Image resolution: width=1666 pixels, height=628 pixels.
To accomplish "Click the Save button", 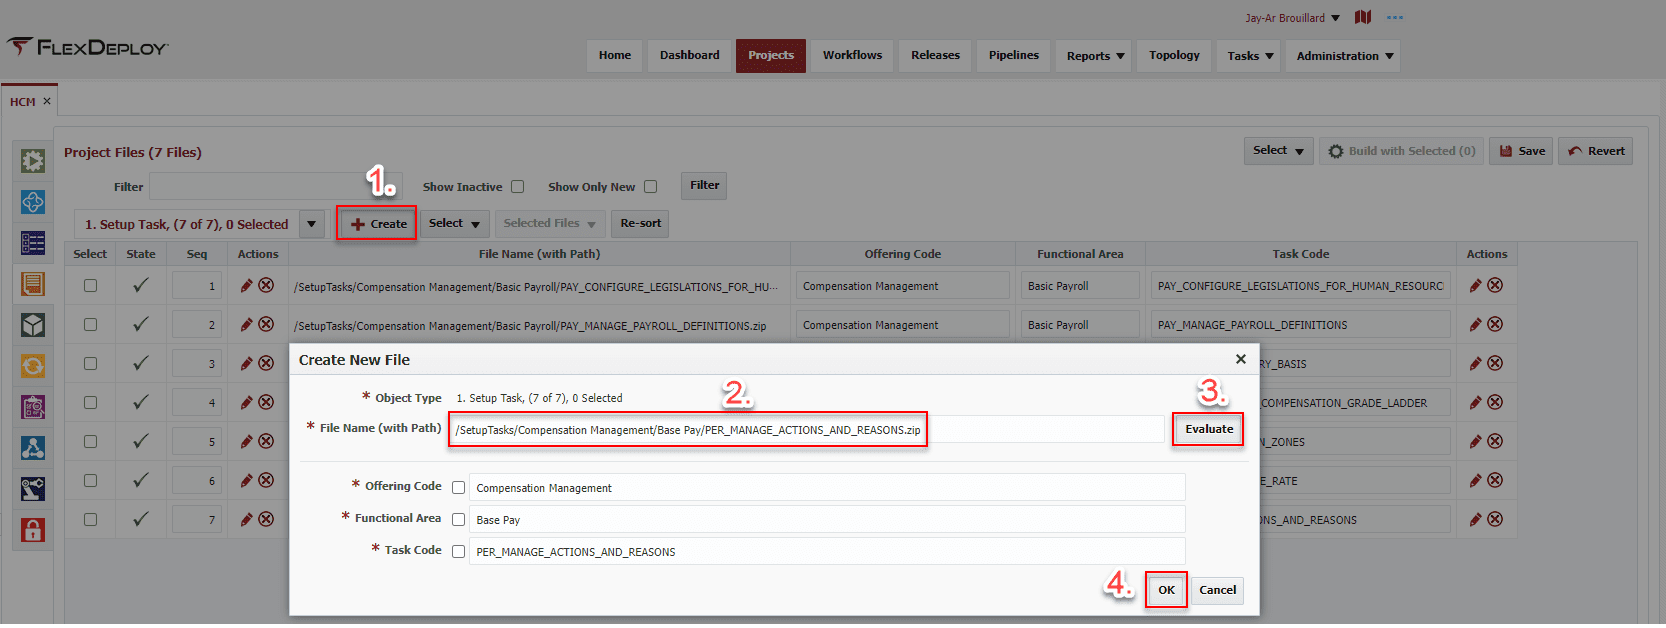I will tap(1521, 151).
